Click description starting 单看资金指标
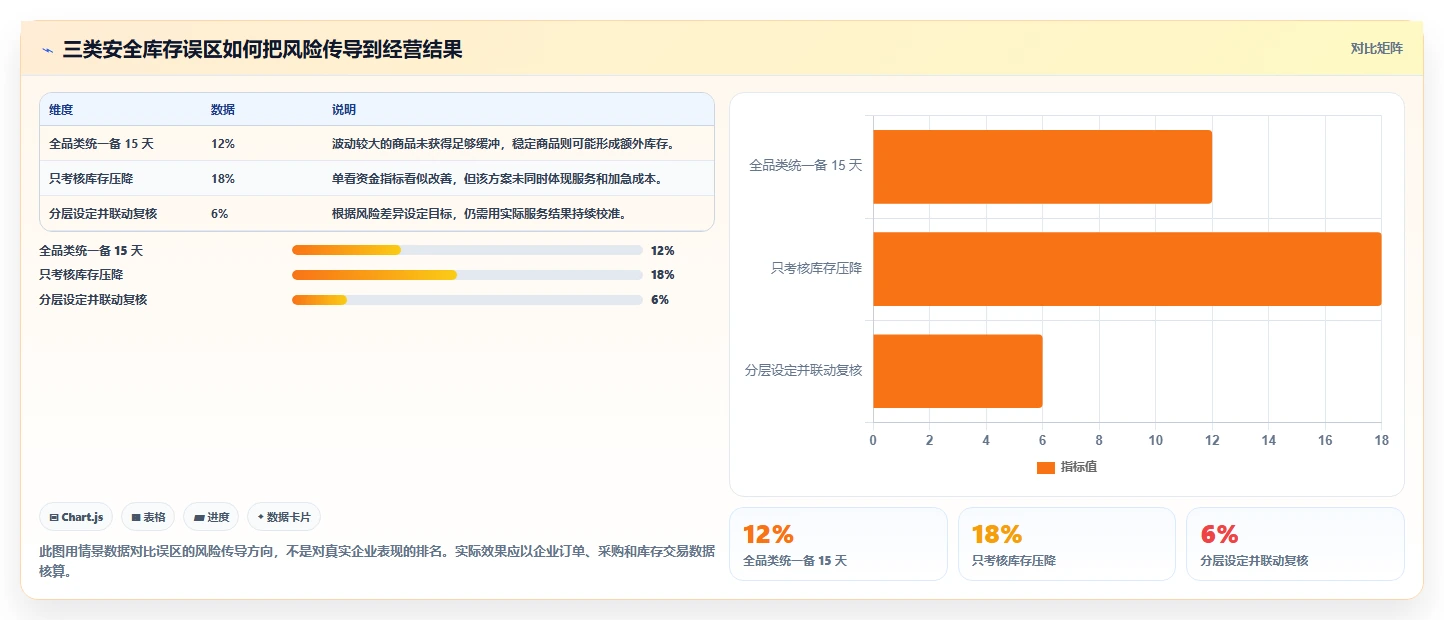 (497, 178)
